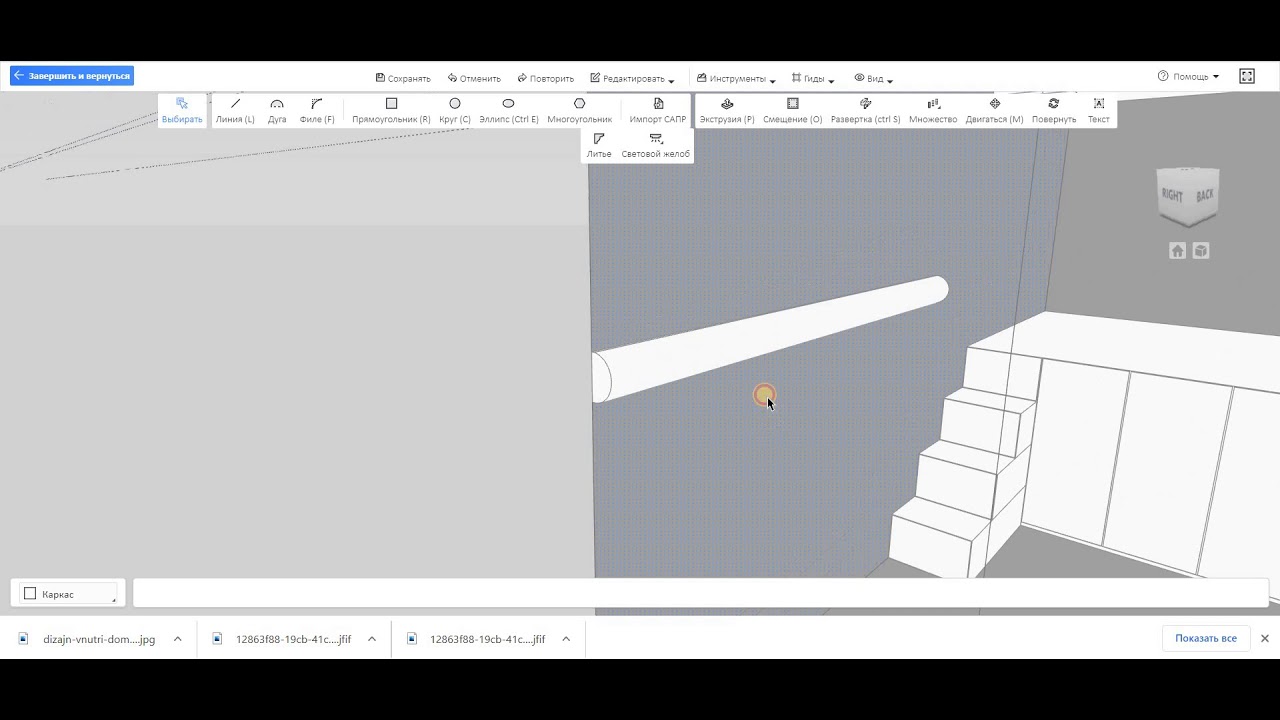The width and height of the screenshot is (1280, 720).
Task: Select the Литье molding tool
Action: [x=599, y=146]
